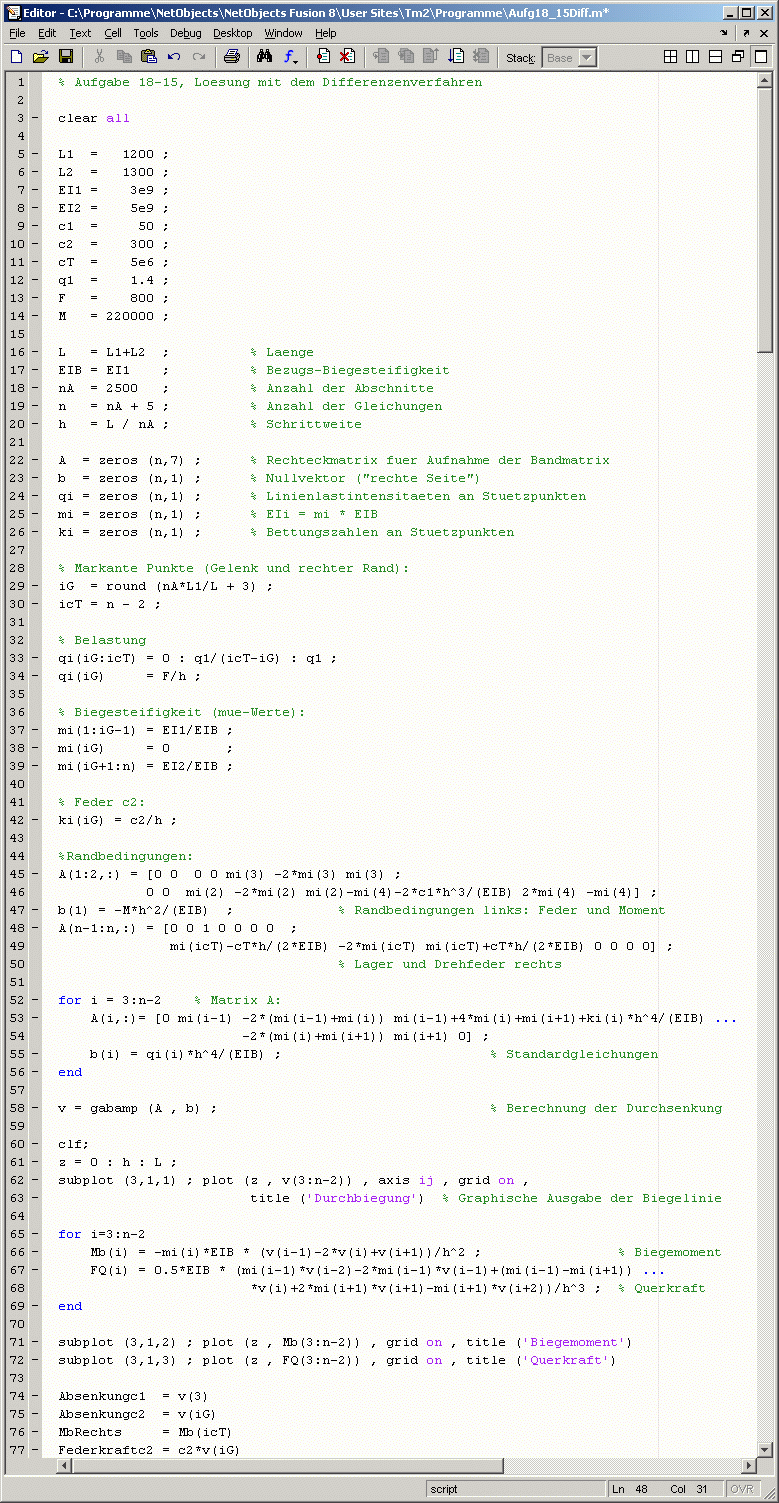
Task: Click the Print icon in the toolbar
Action: point(231,57)
